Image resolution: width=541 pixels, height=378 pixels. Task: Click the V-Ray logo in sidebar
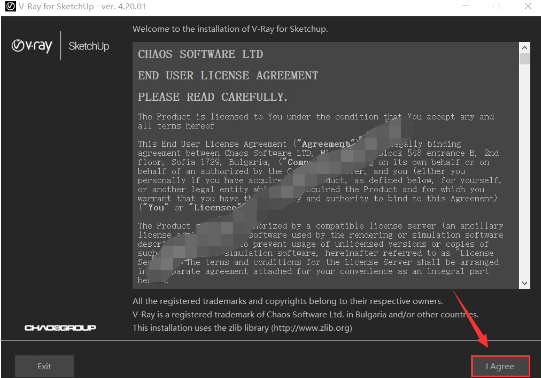32,46
